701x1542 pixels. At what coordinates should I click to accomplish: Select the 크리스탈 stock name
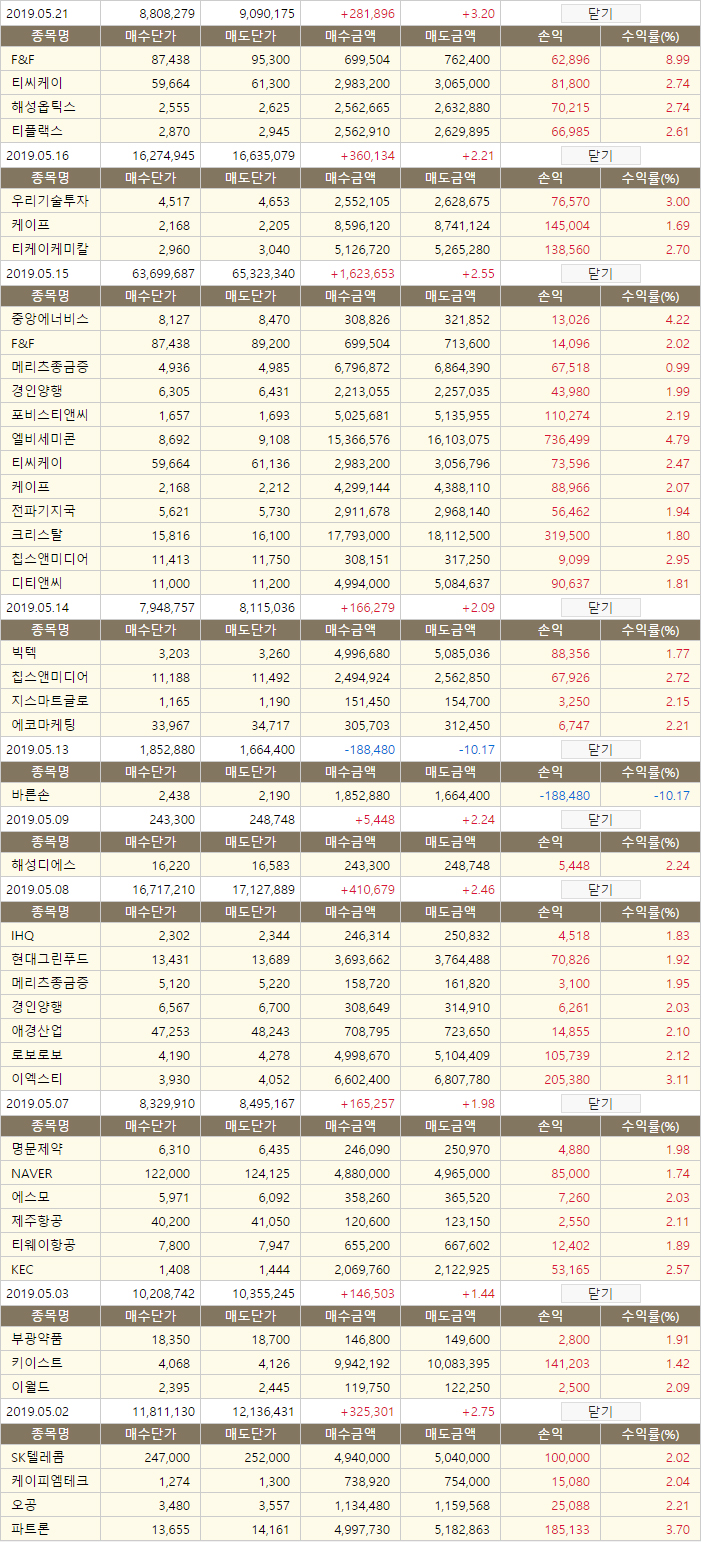37,535
